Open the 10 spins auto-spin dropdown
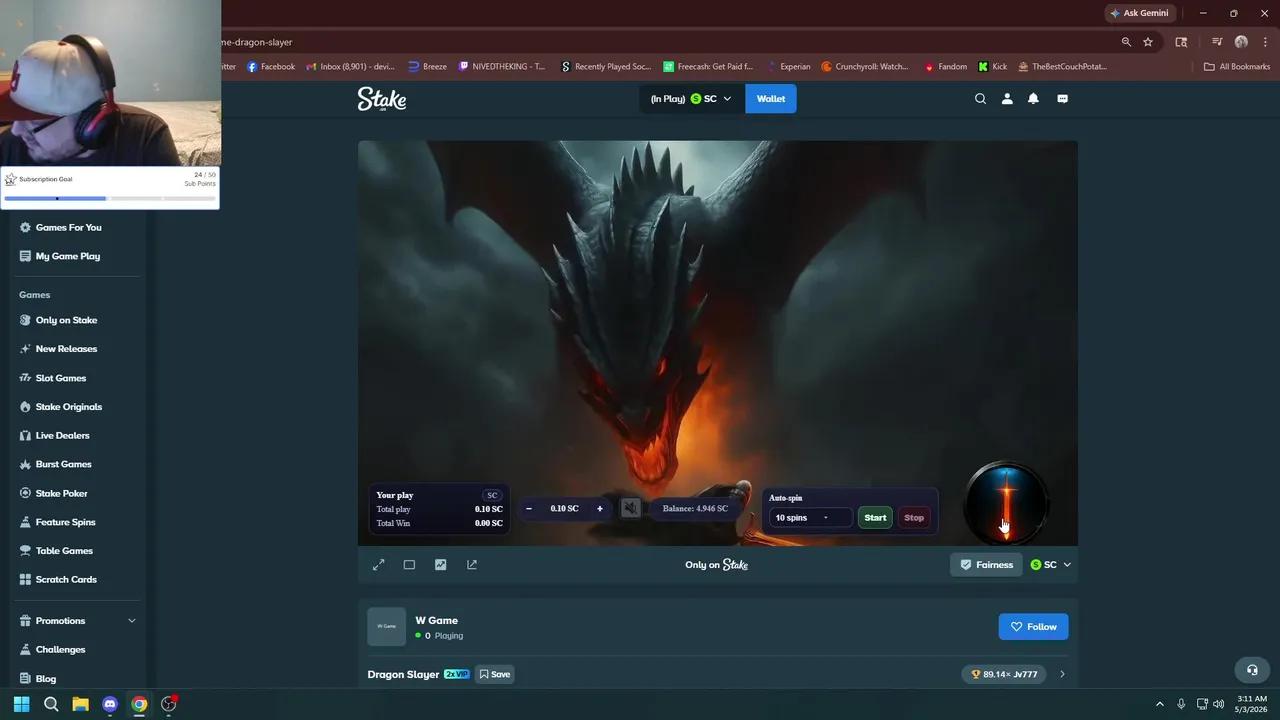This screenshot has width=1280, height=720. click(810, 518)
